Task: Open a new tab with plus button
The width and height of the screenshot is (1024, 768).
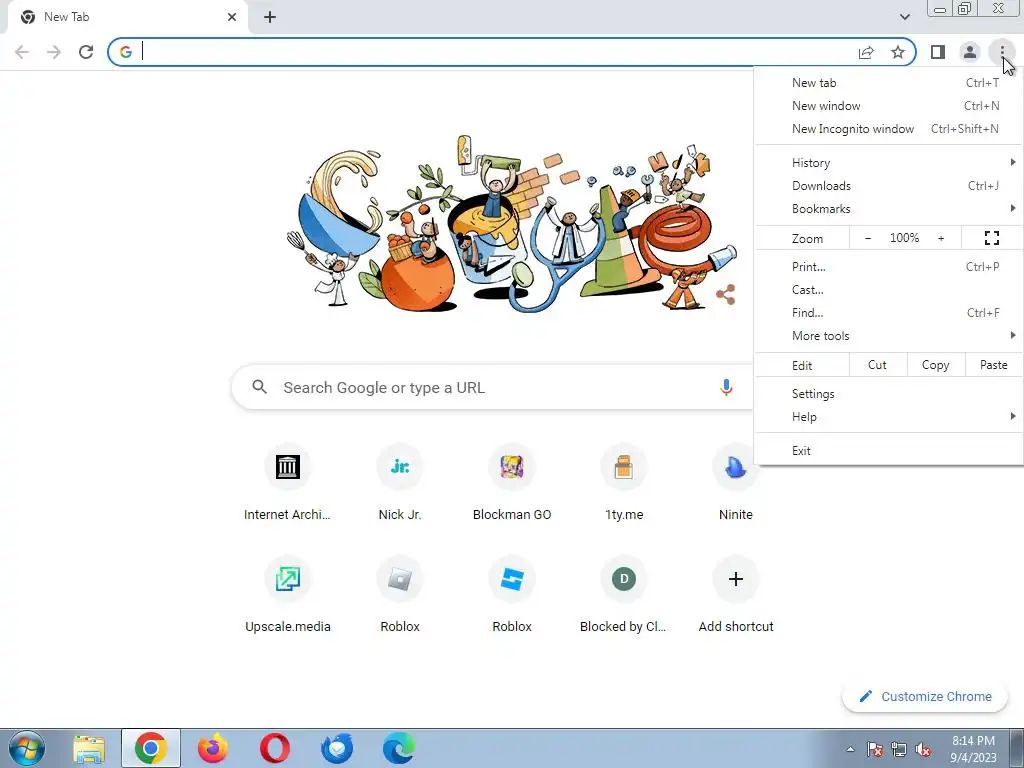Action: tap(270, 17)
